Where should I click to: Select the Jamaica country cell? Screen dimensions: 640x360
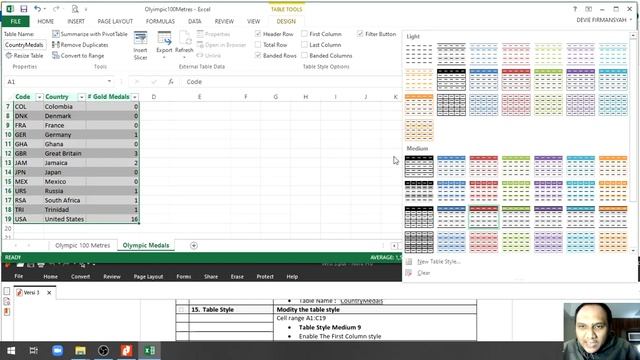tap(64, 163)
